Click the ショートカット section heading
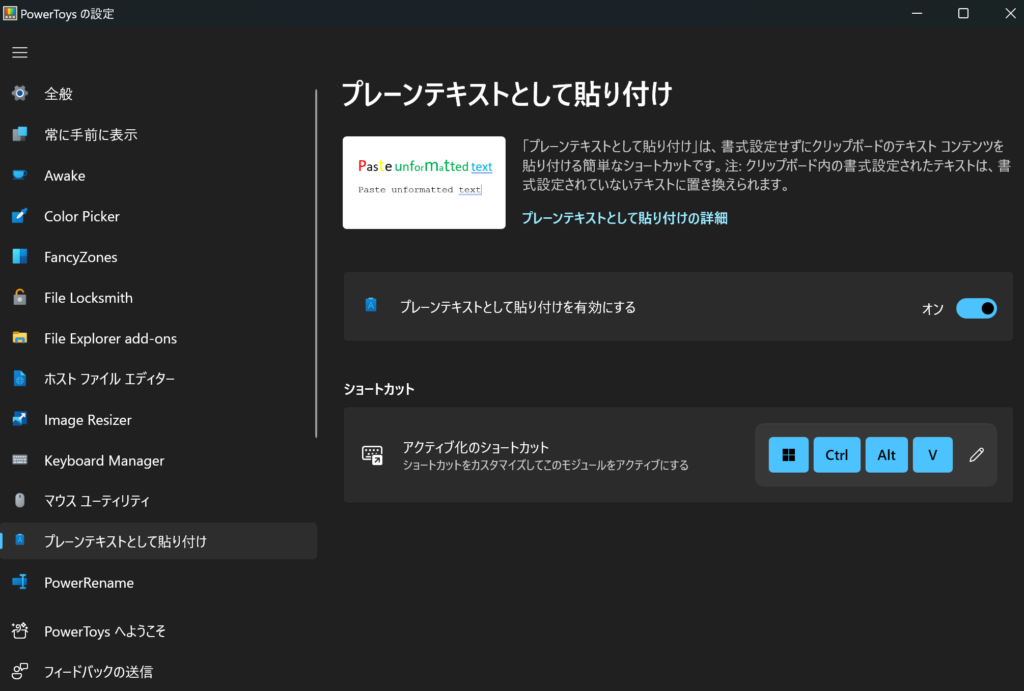 point(379,389)
